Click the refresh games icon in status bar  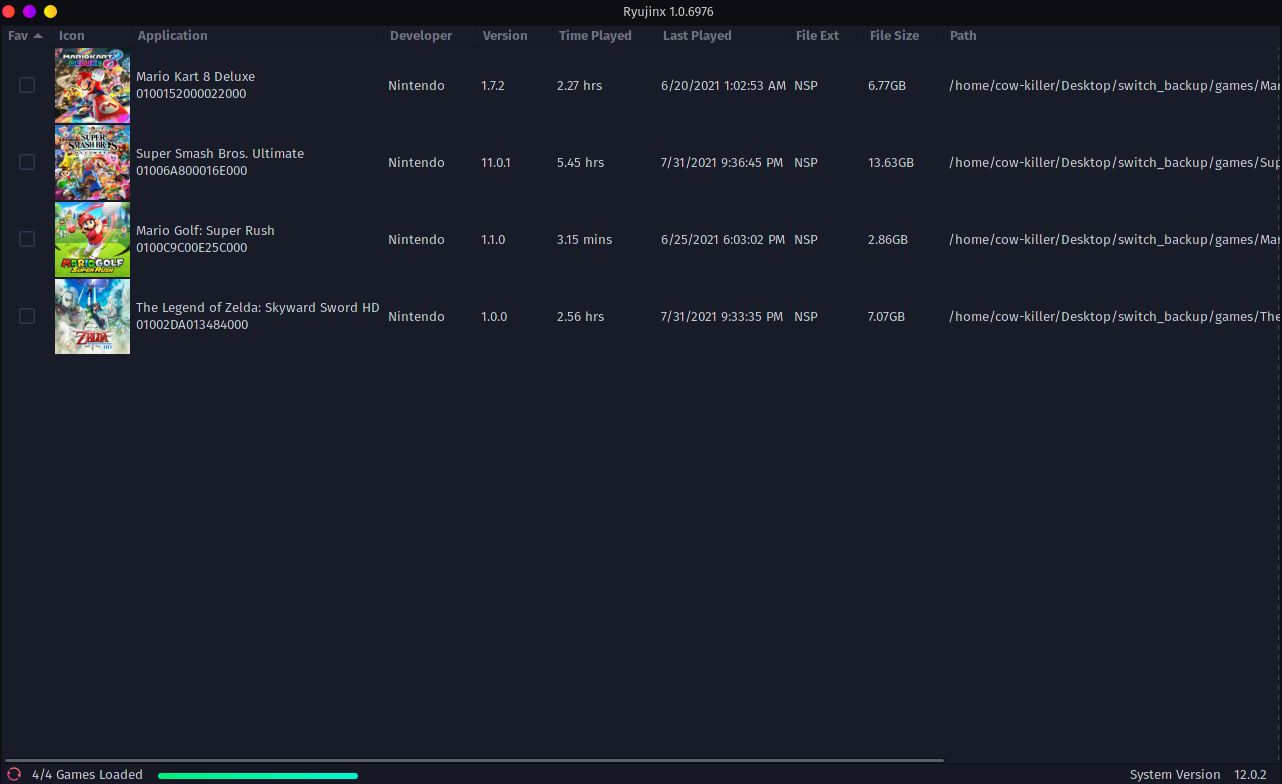pos(14,774)
